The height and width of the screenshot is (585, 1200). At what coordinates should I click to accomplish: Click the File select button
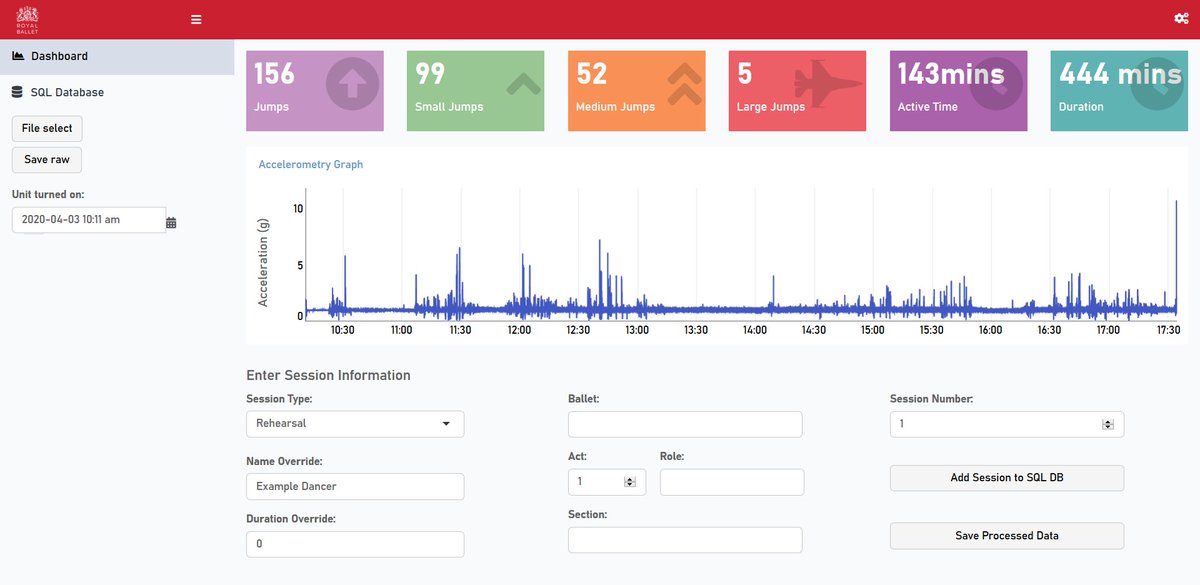(x=47, y=128)
